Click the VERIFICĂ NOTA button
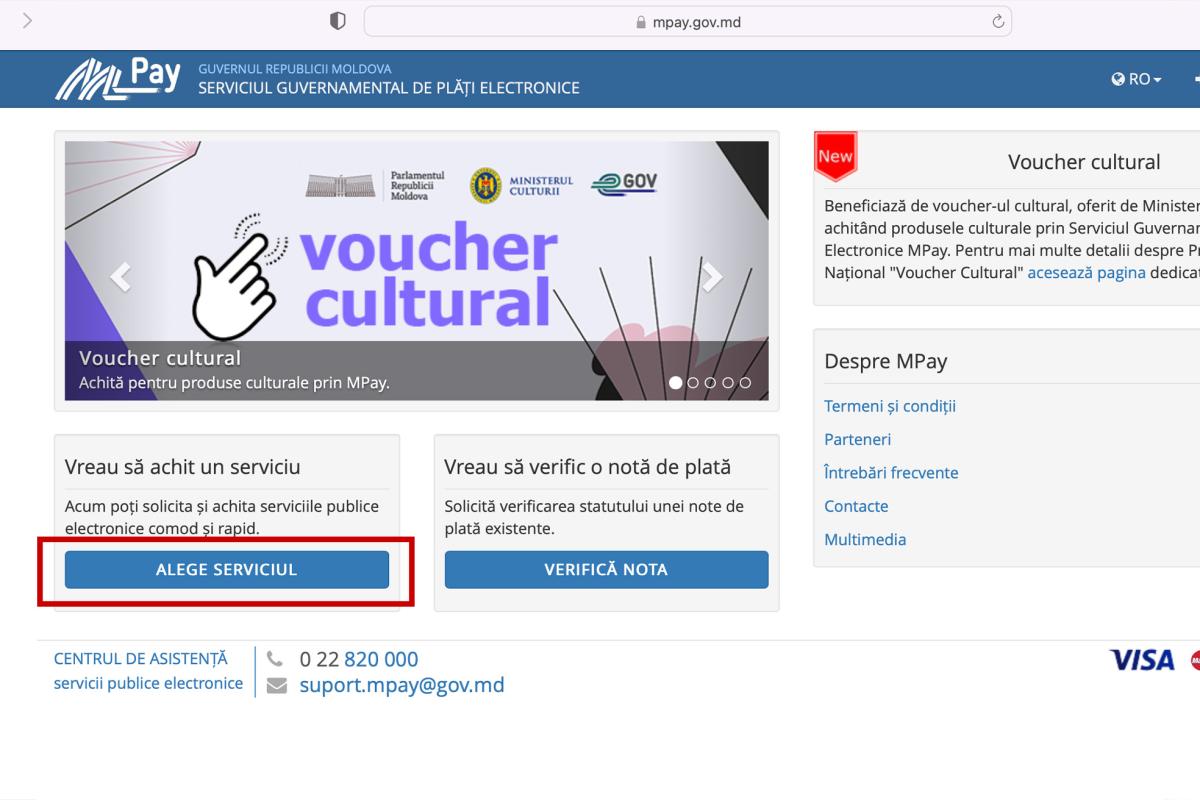The image size is (1200, 800). [x=607, y=570]
